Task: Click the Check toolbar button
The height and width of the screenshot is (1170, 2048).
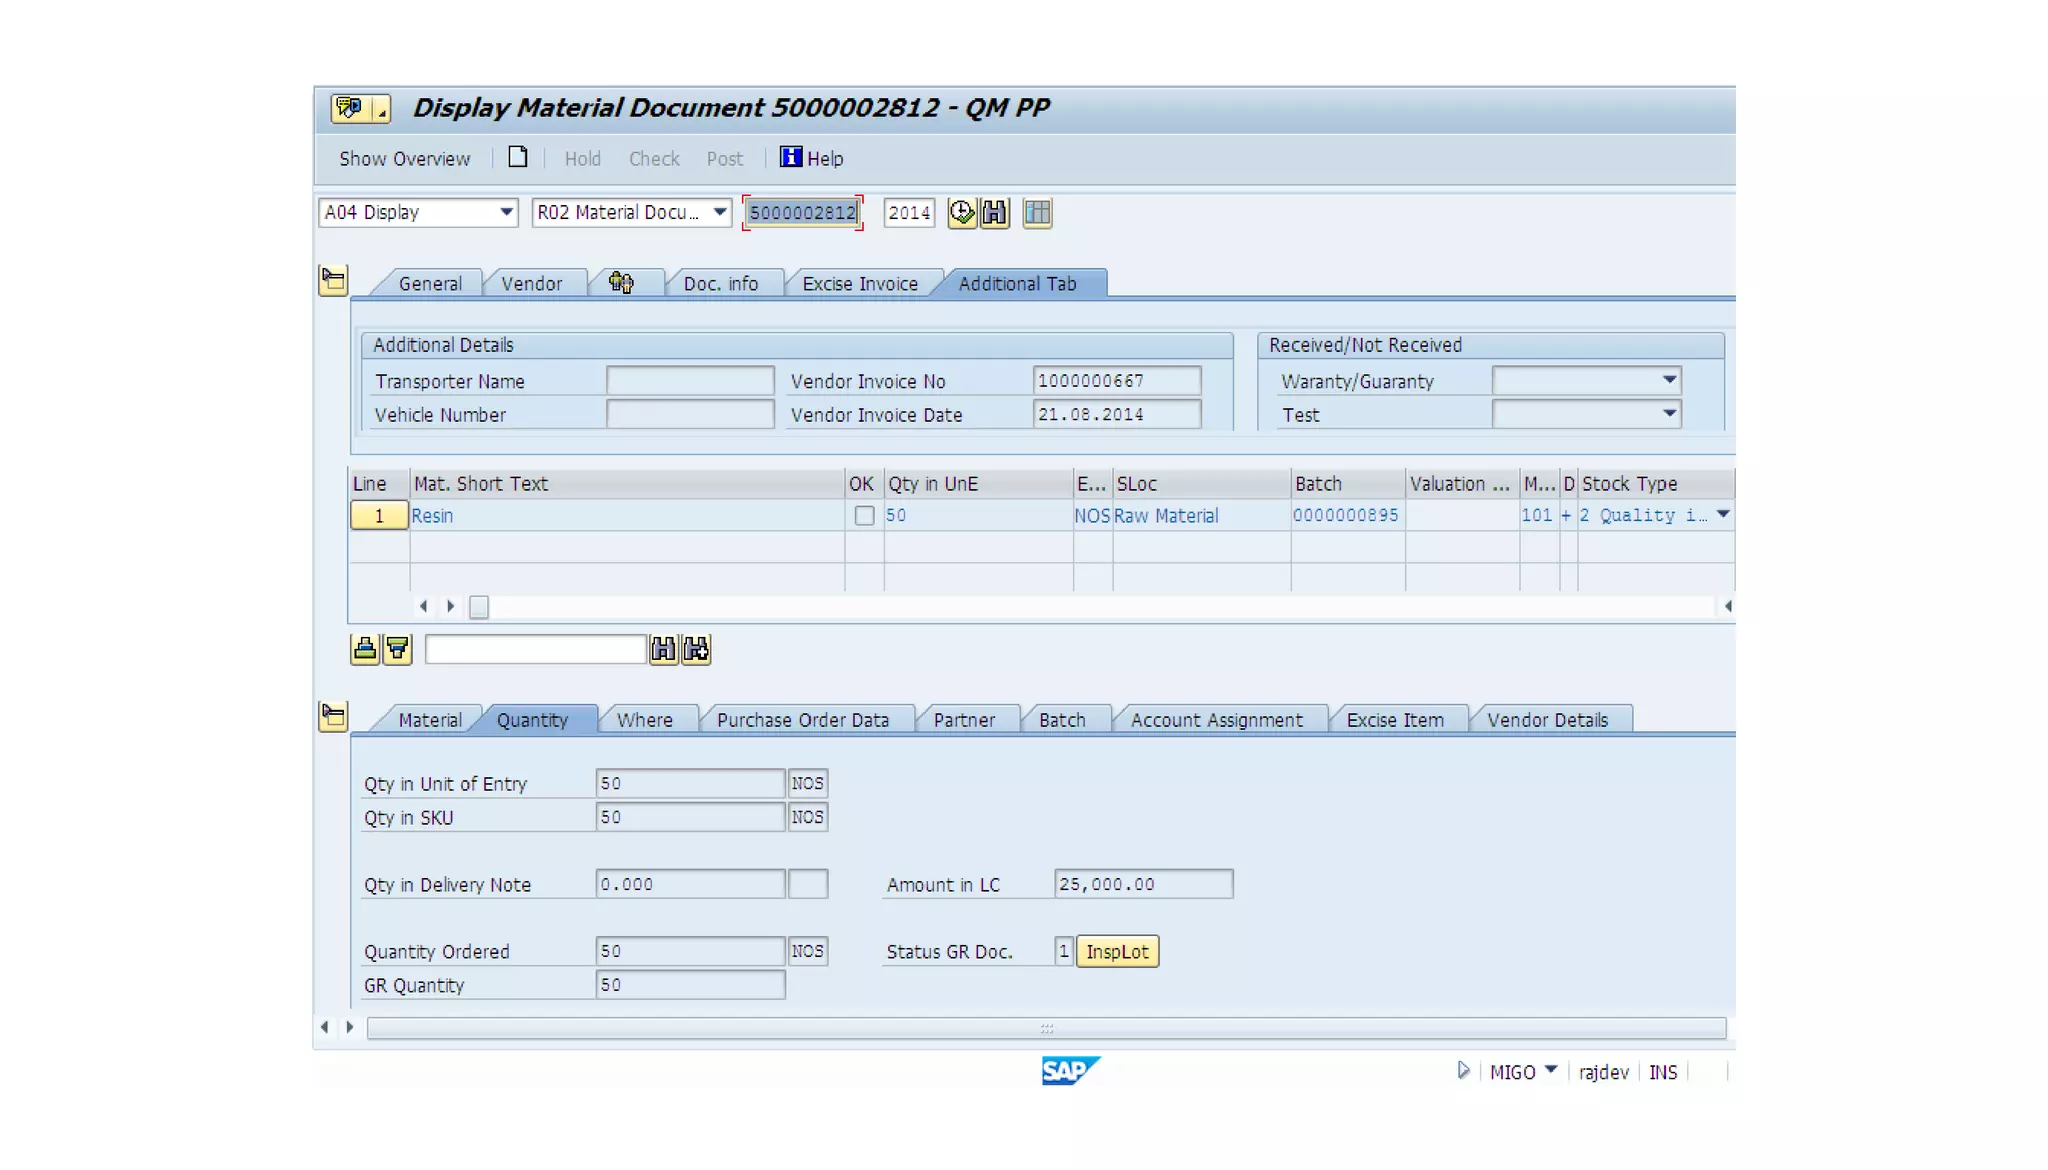Action: (654, 158)
